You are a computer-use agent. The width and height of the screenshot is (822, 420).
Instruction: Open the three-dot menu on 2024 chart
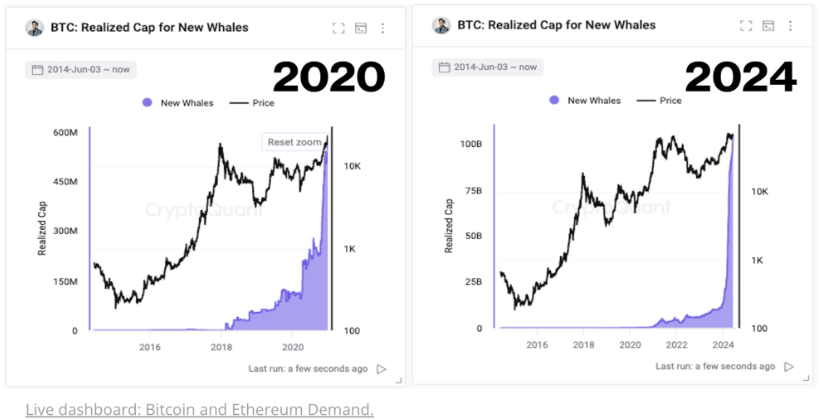pyautogui.click(x=789, y=25)
